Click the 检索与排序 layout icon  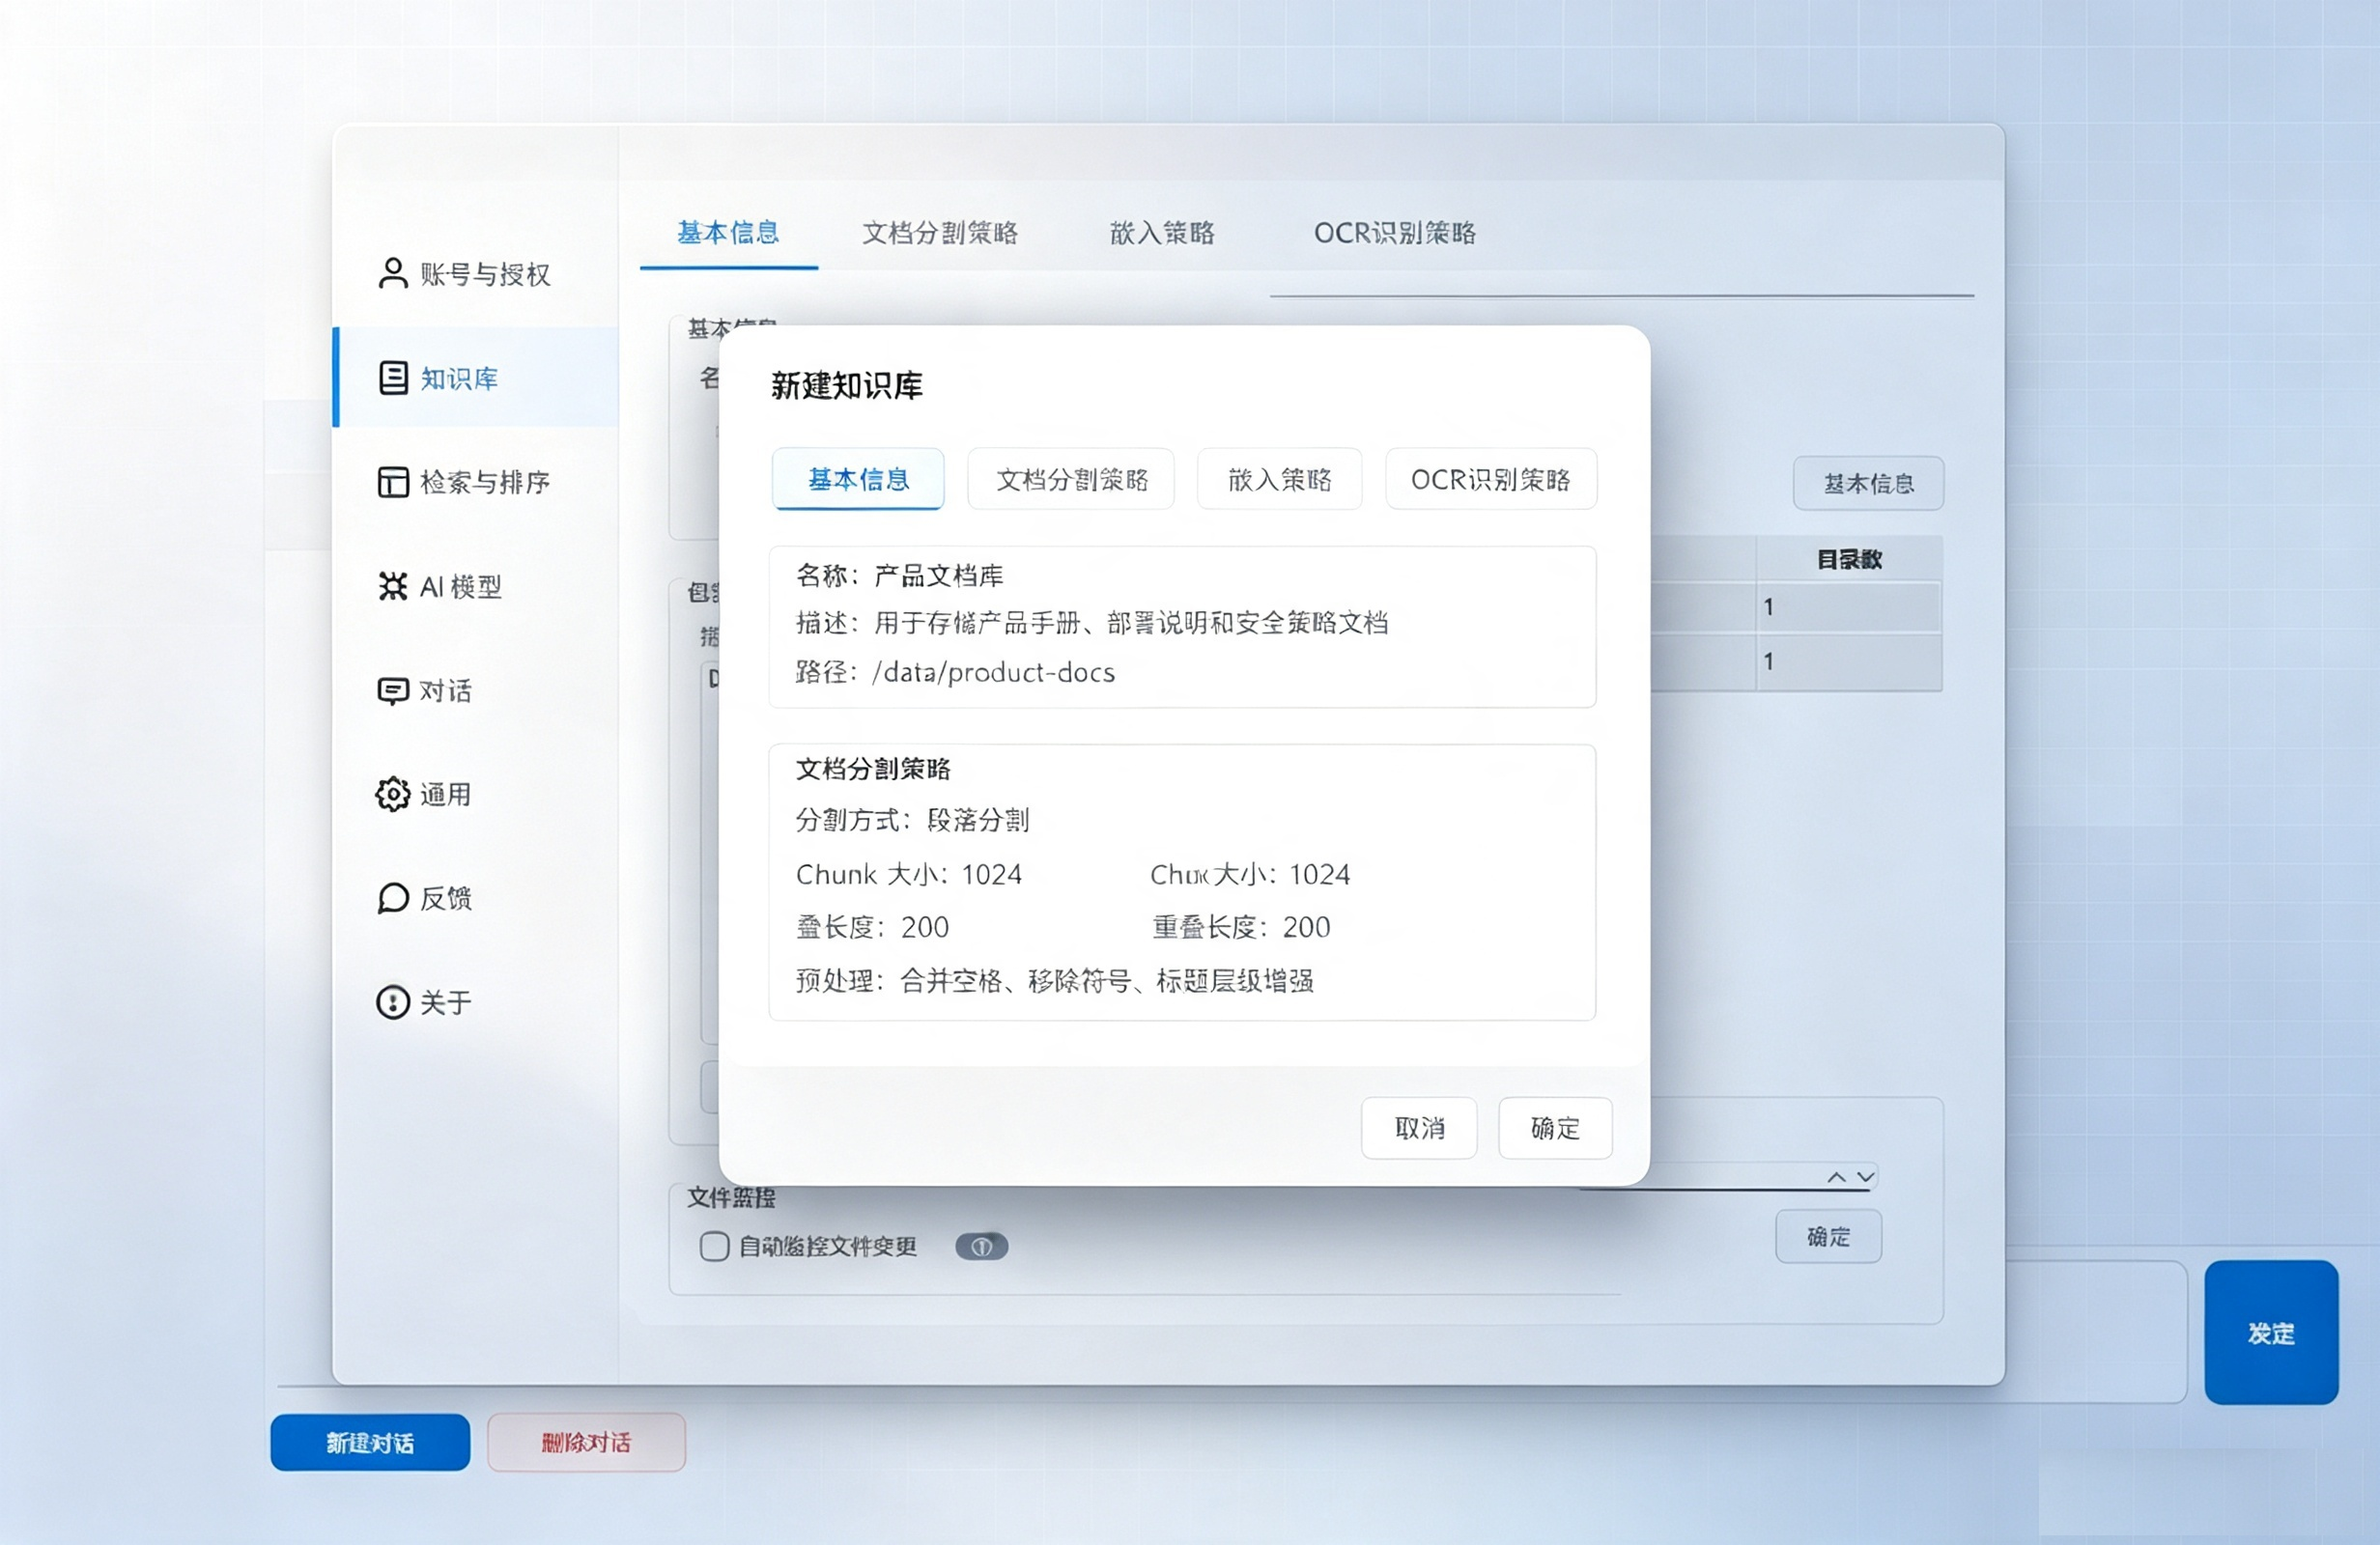pos(393,482)
